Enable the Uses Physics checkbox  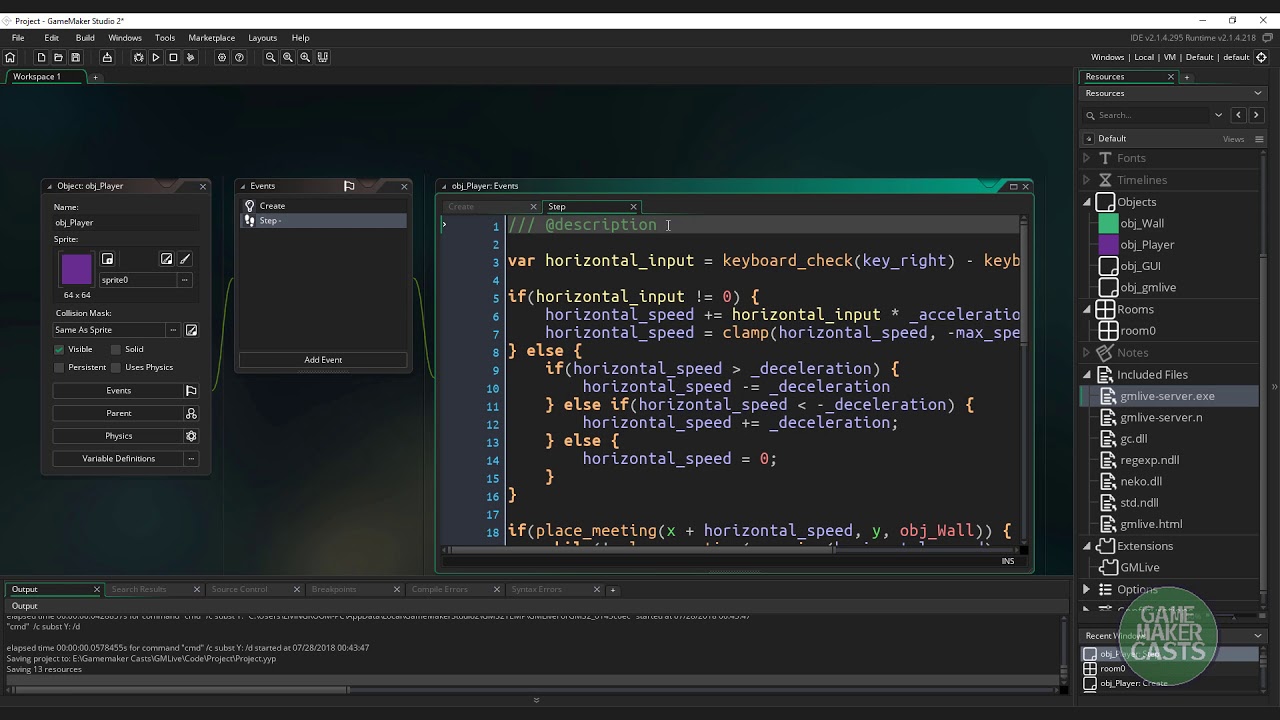pyautogui.click(x=115, y=367)
